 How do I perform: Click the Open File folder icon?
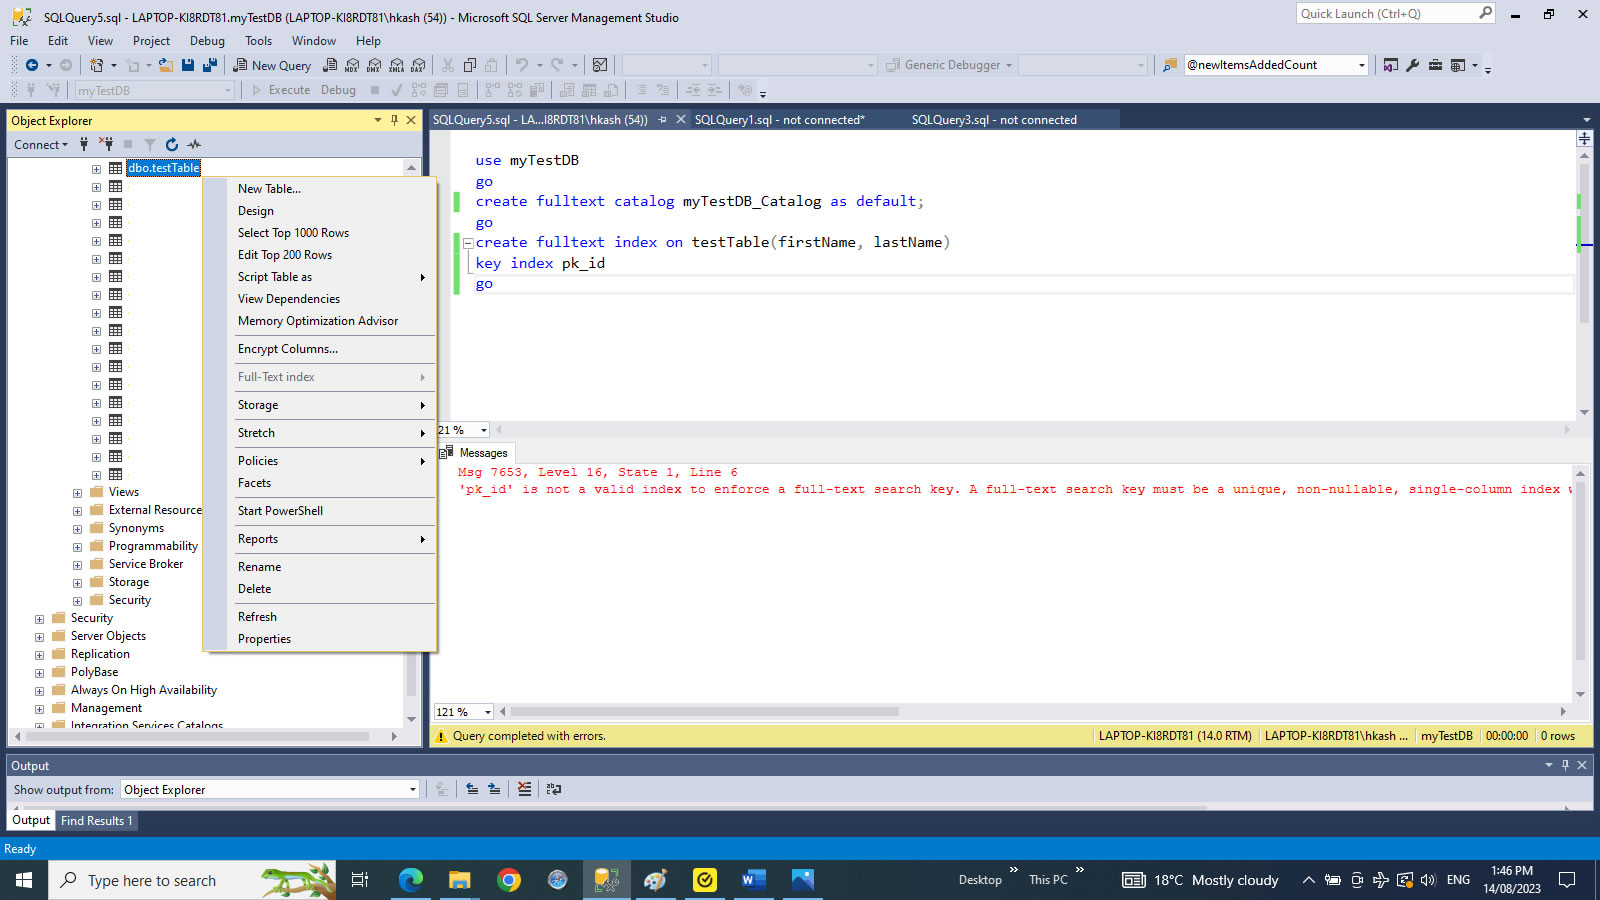(x=166, y=65)
